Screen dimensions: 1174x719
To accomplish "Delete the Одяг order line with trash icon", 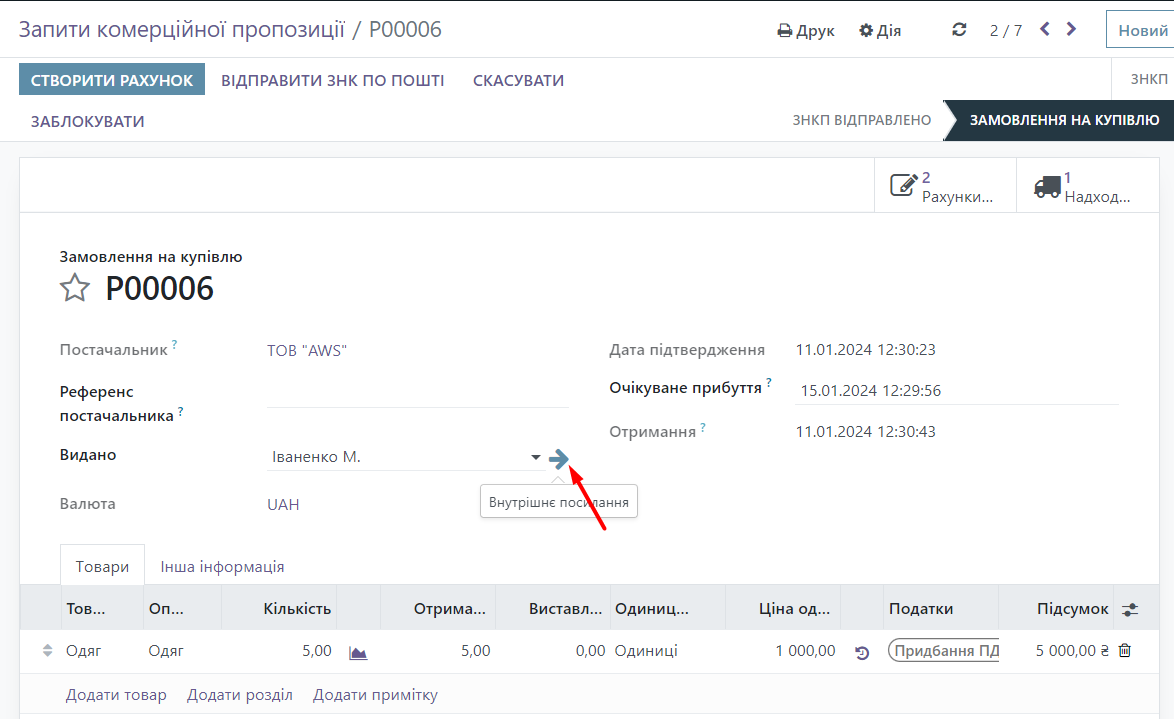I will (x=1125, y=651).
